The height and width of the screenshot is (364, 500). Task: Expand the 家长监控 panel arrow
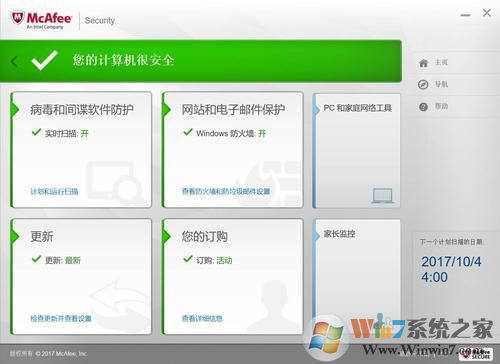point(316,236)
